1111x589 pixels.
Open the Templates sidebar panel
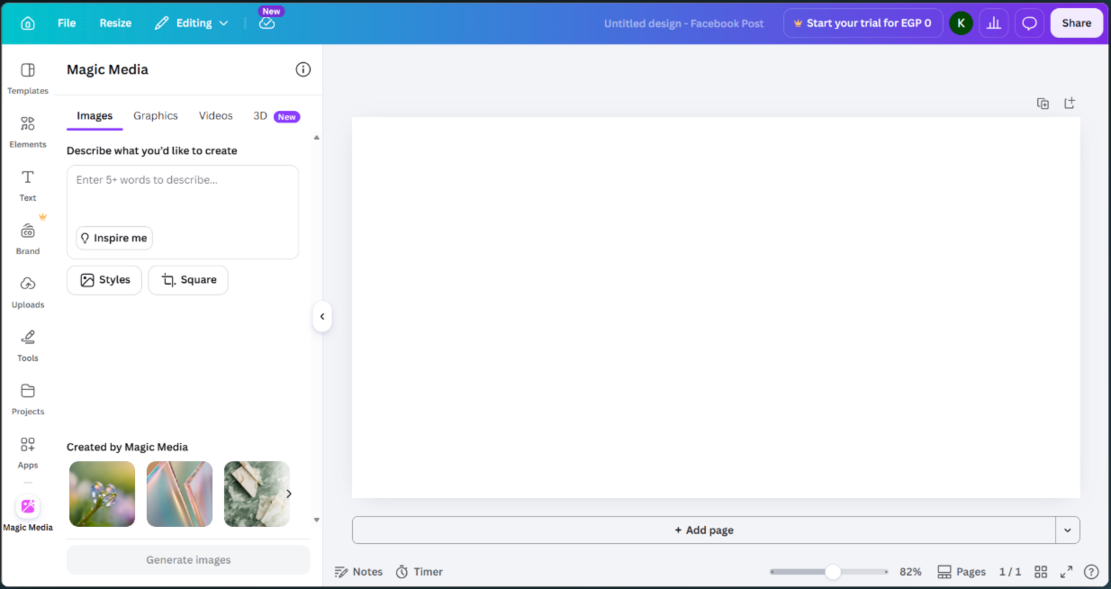28,78
